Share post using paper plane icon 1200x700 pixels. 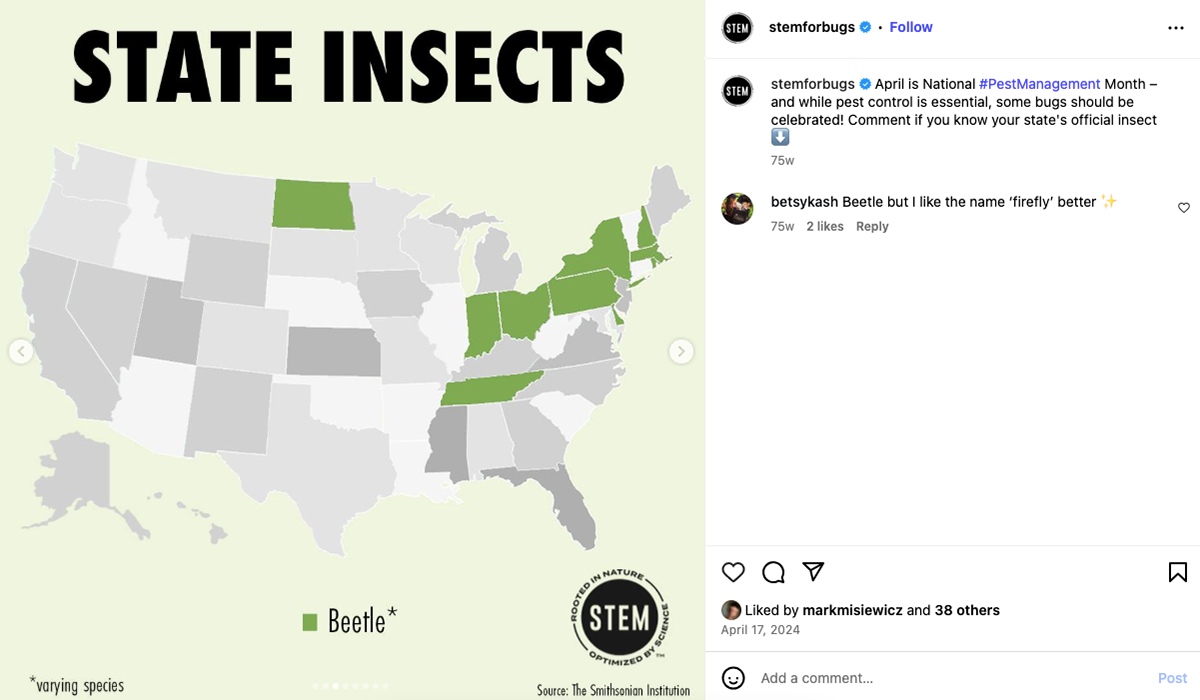point(813,571)
